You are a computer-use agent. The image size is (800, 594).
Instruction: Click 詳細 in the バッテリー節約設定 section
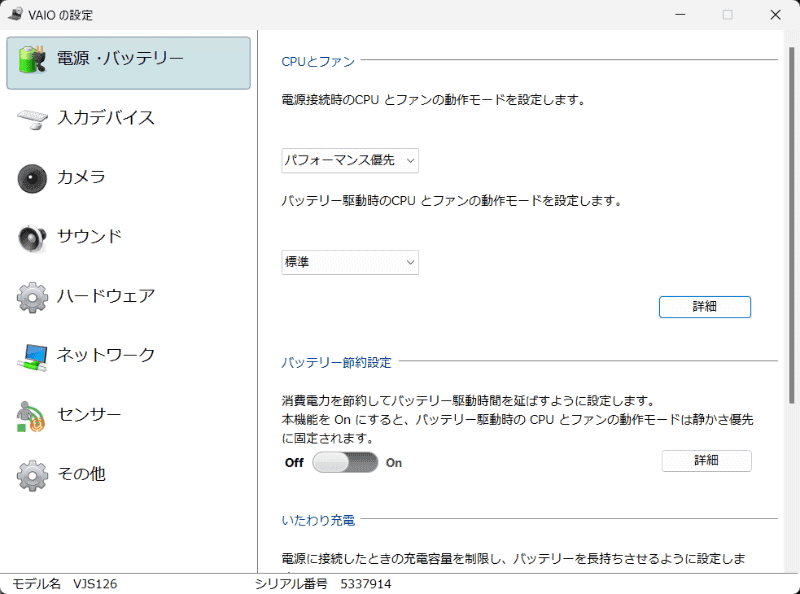pyautogui.click(x=706, y=461)
